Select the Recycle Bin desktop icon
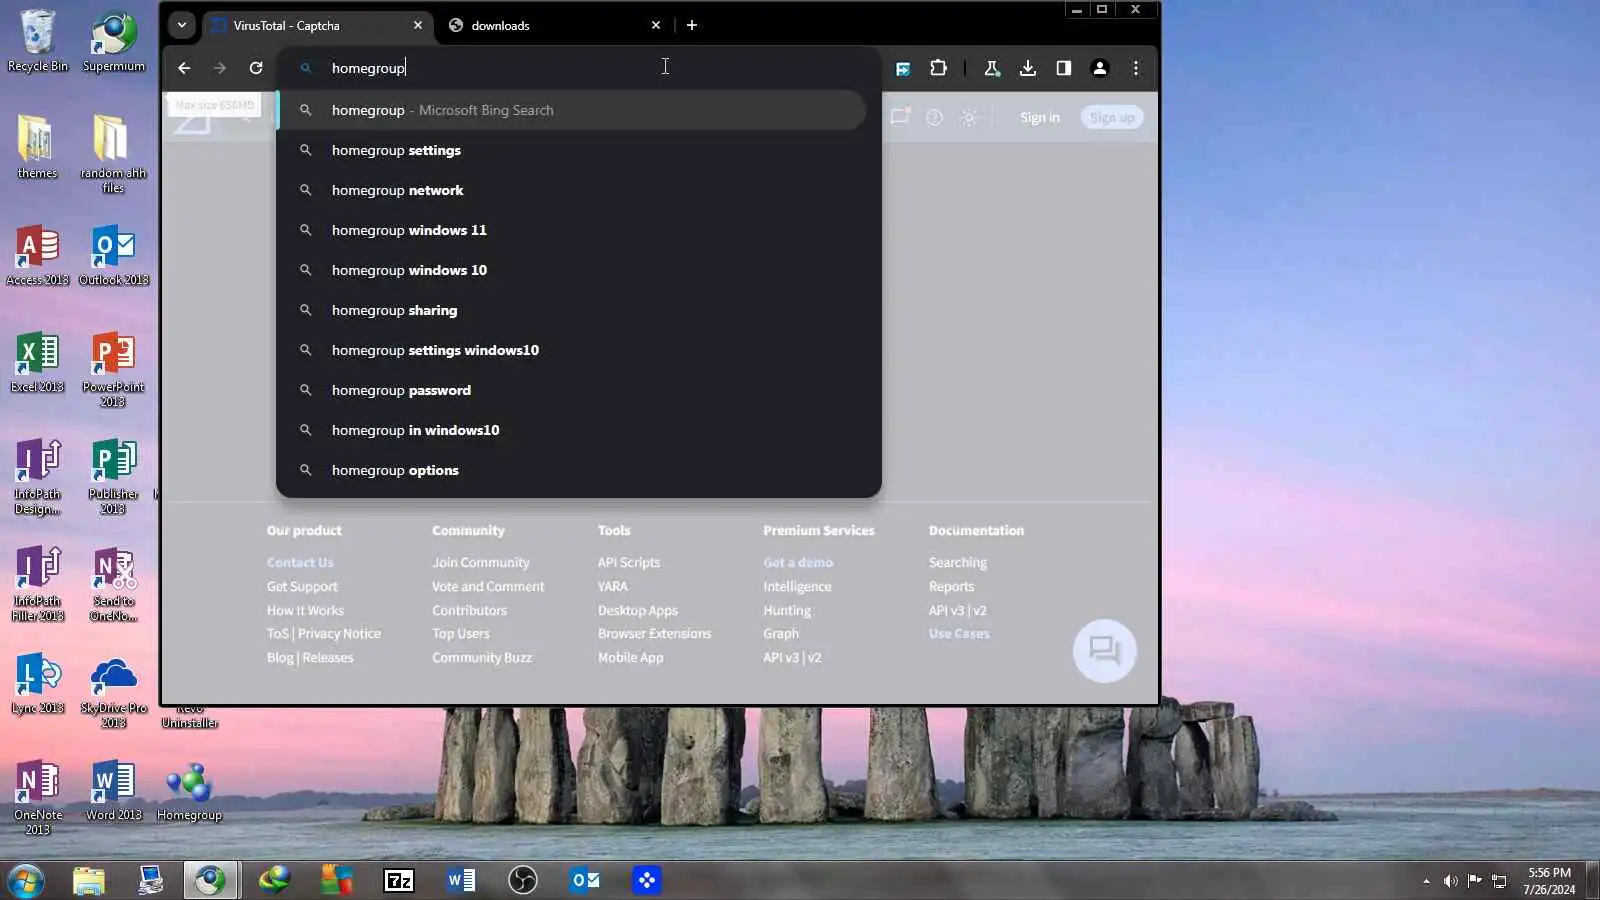Viewport: 1600px width, 900px height. coord(38,41)
